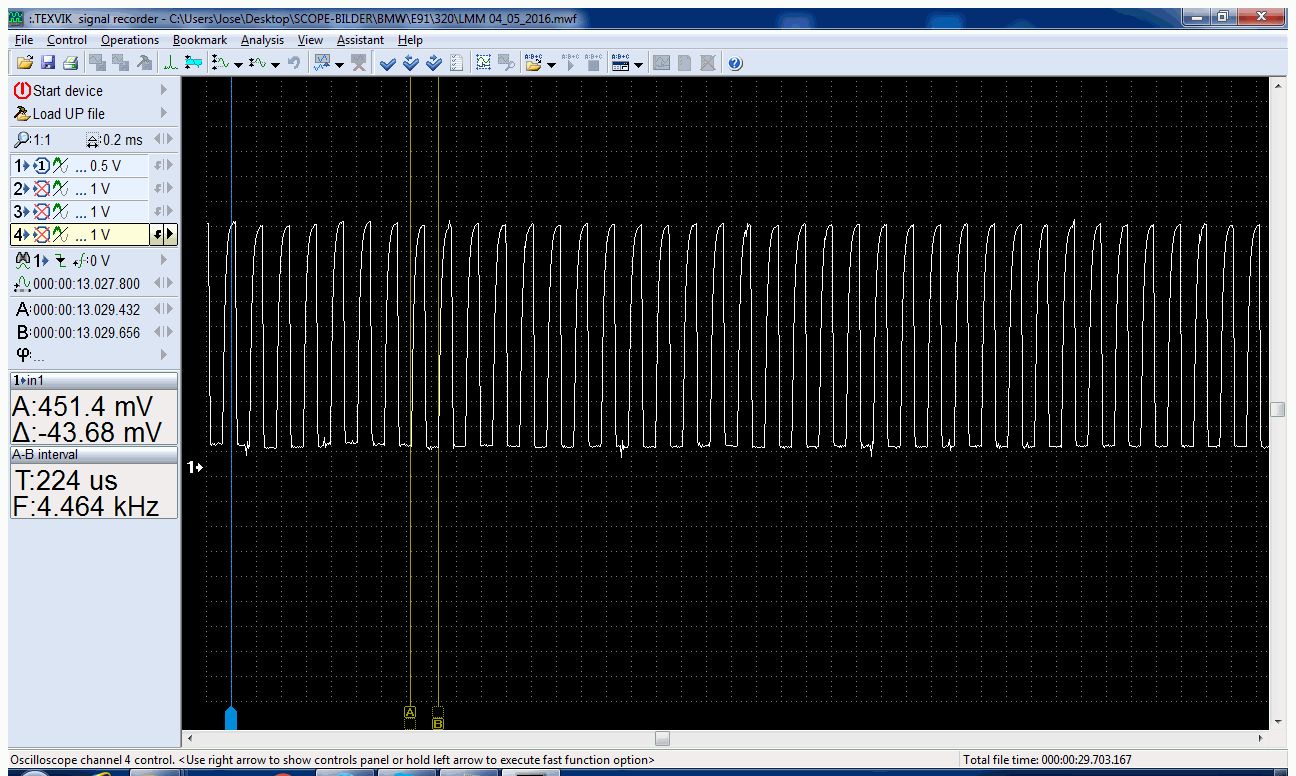Open dropdown arrow beside bookmark folder icon
This screenshot has height=776, width=1296.
(x=551, y=64)
